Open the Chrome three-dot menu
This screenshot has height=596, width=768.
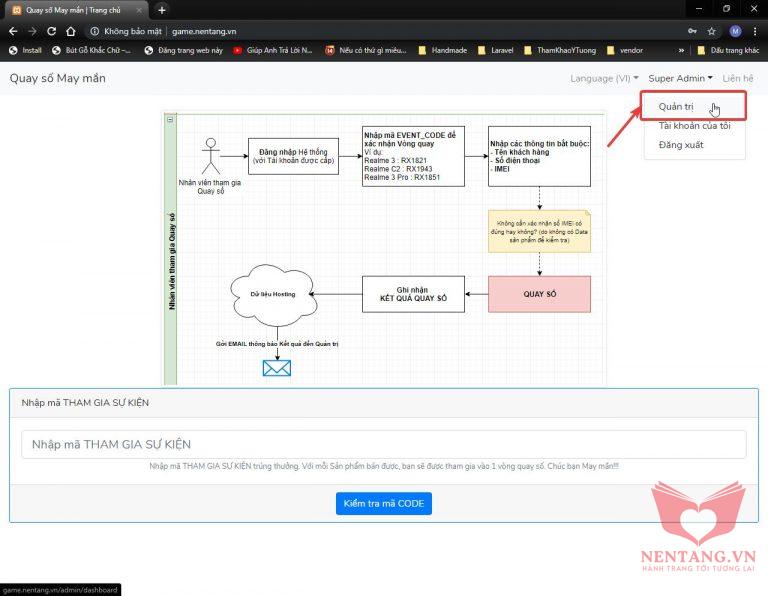[x=756, y=31]
